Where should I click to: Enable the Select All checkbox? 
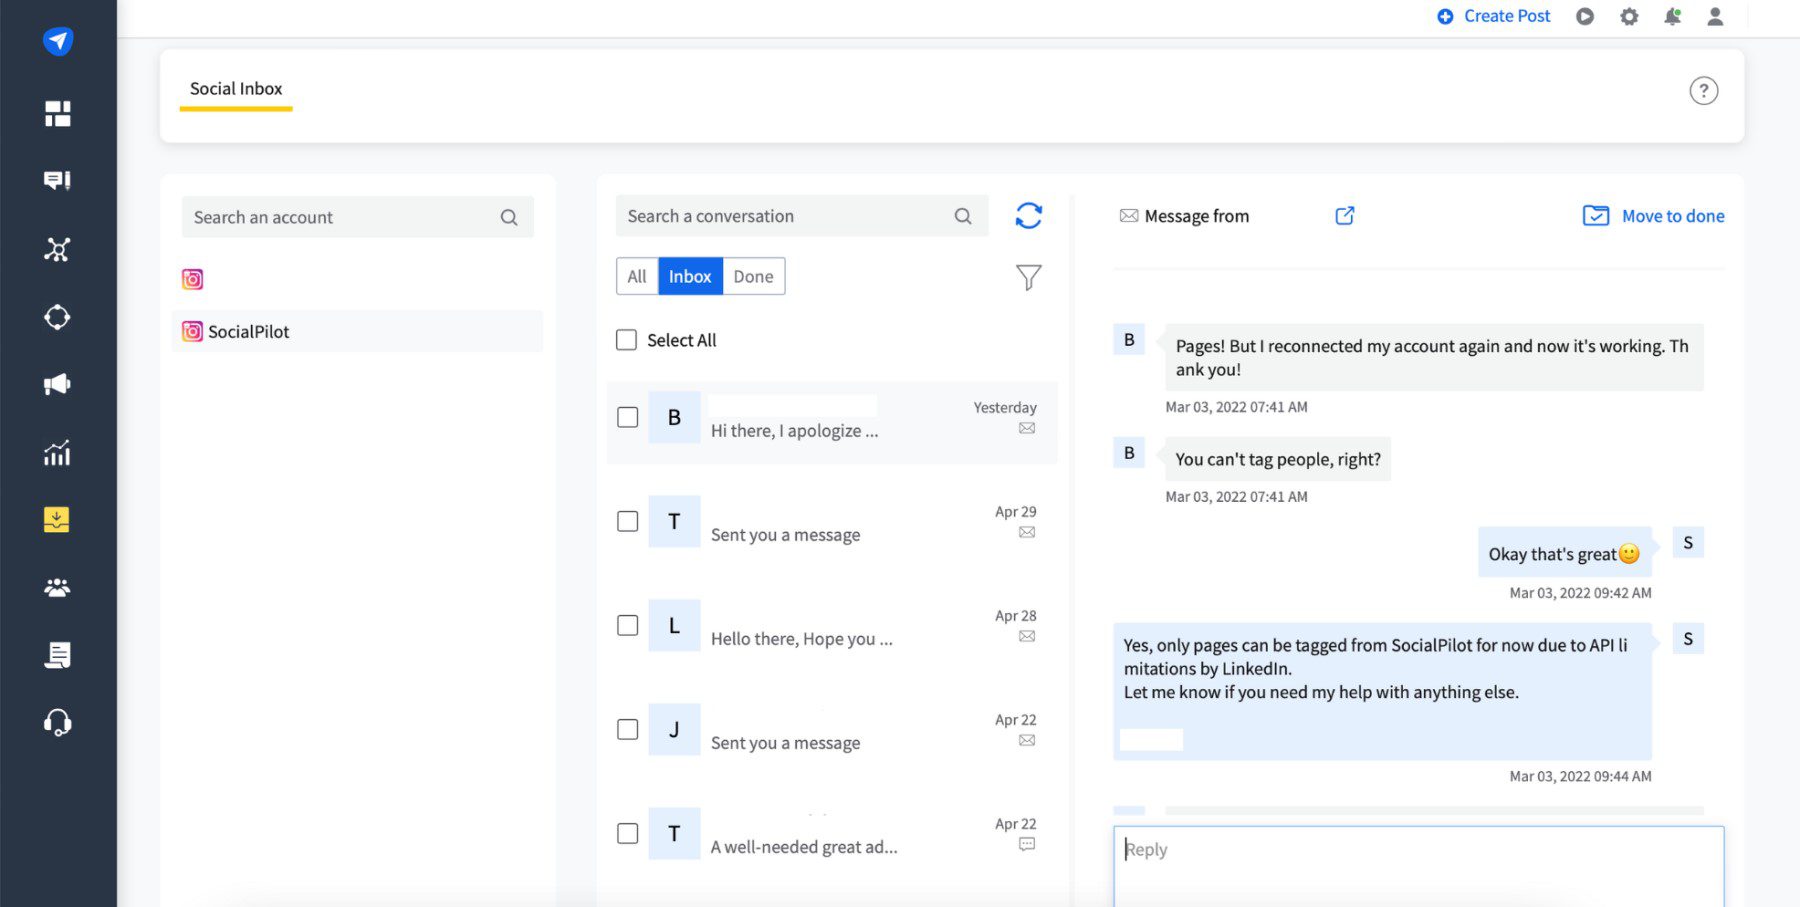tap(627, 340)
